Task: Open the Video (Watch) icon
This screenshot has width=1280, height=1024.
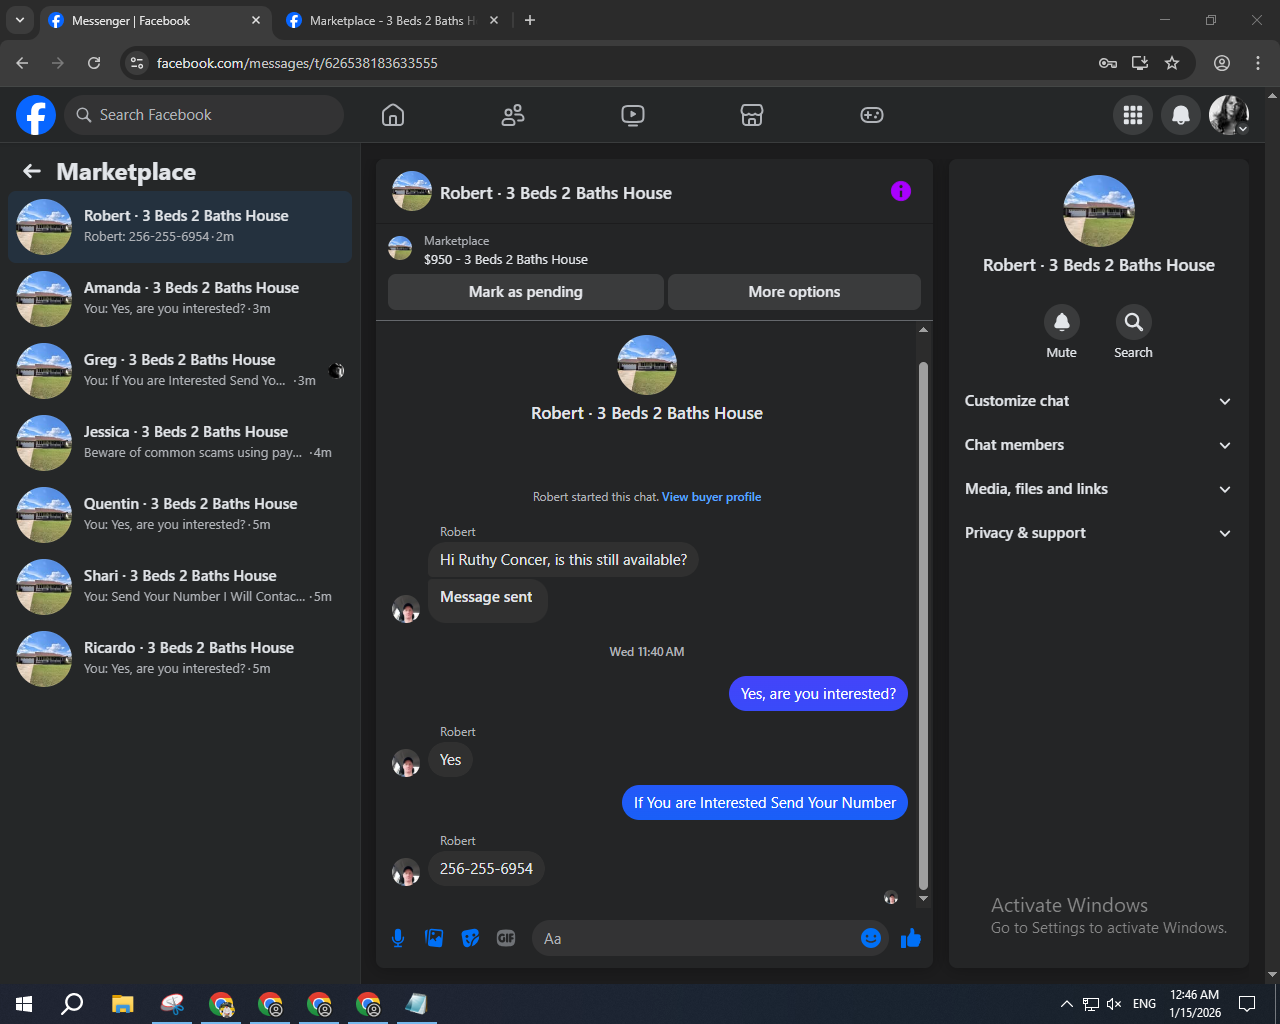Action: click(x=633, y=115)
